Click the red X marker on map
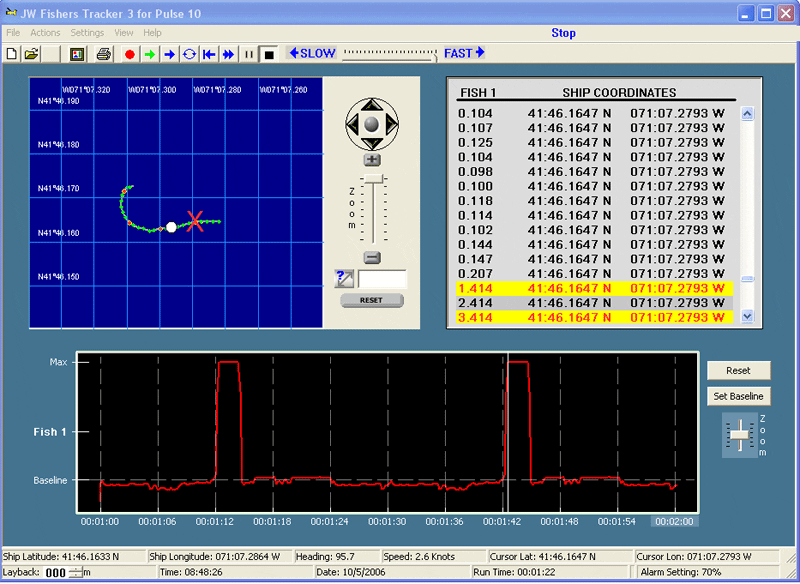This screenshot has width=800, height=584. pyautogui.click(x=195, y=221)
